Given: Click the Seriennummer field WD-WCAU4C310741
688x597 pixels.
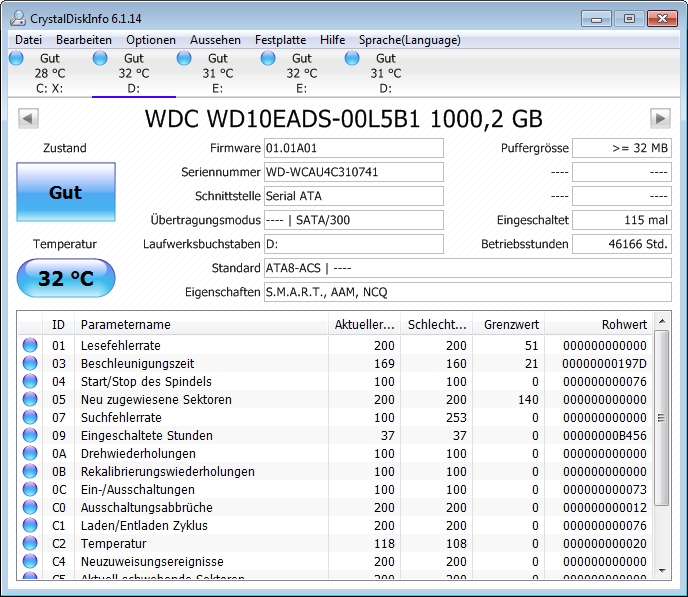Looking at the screenshot, I should coord(354,172).
